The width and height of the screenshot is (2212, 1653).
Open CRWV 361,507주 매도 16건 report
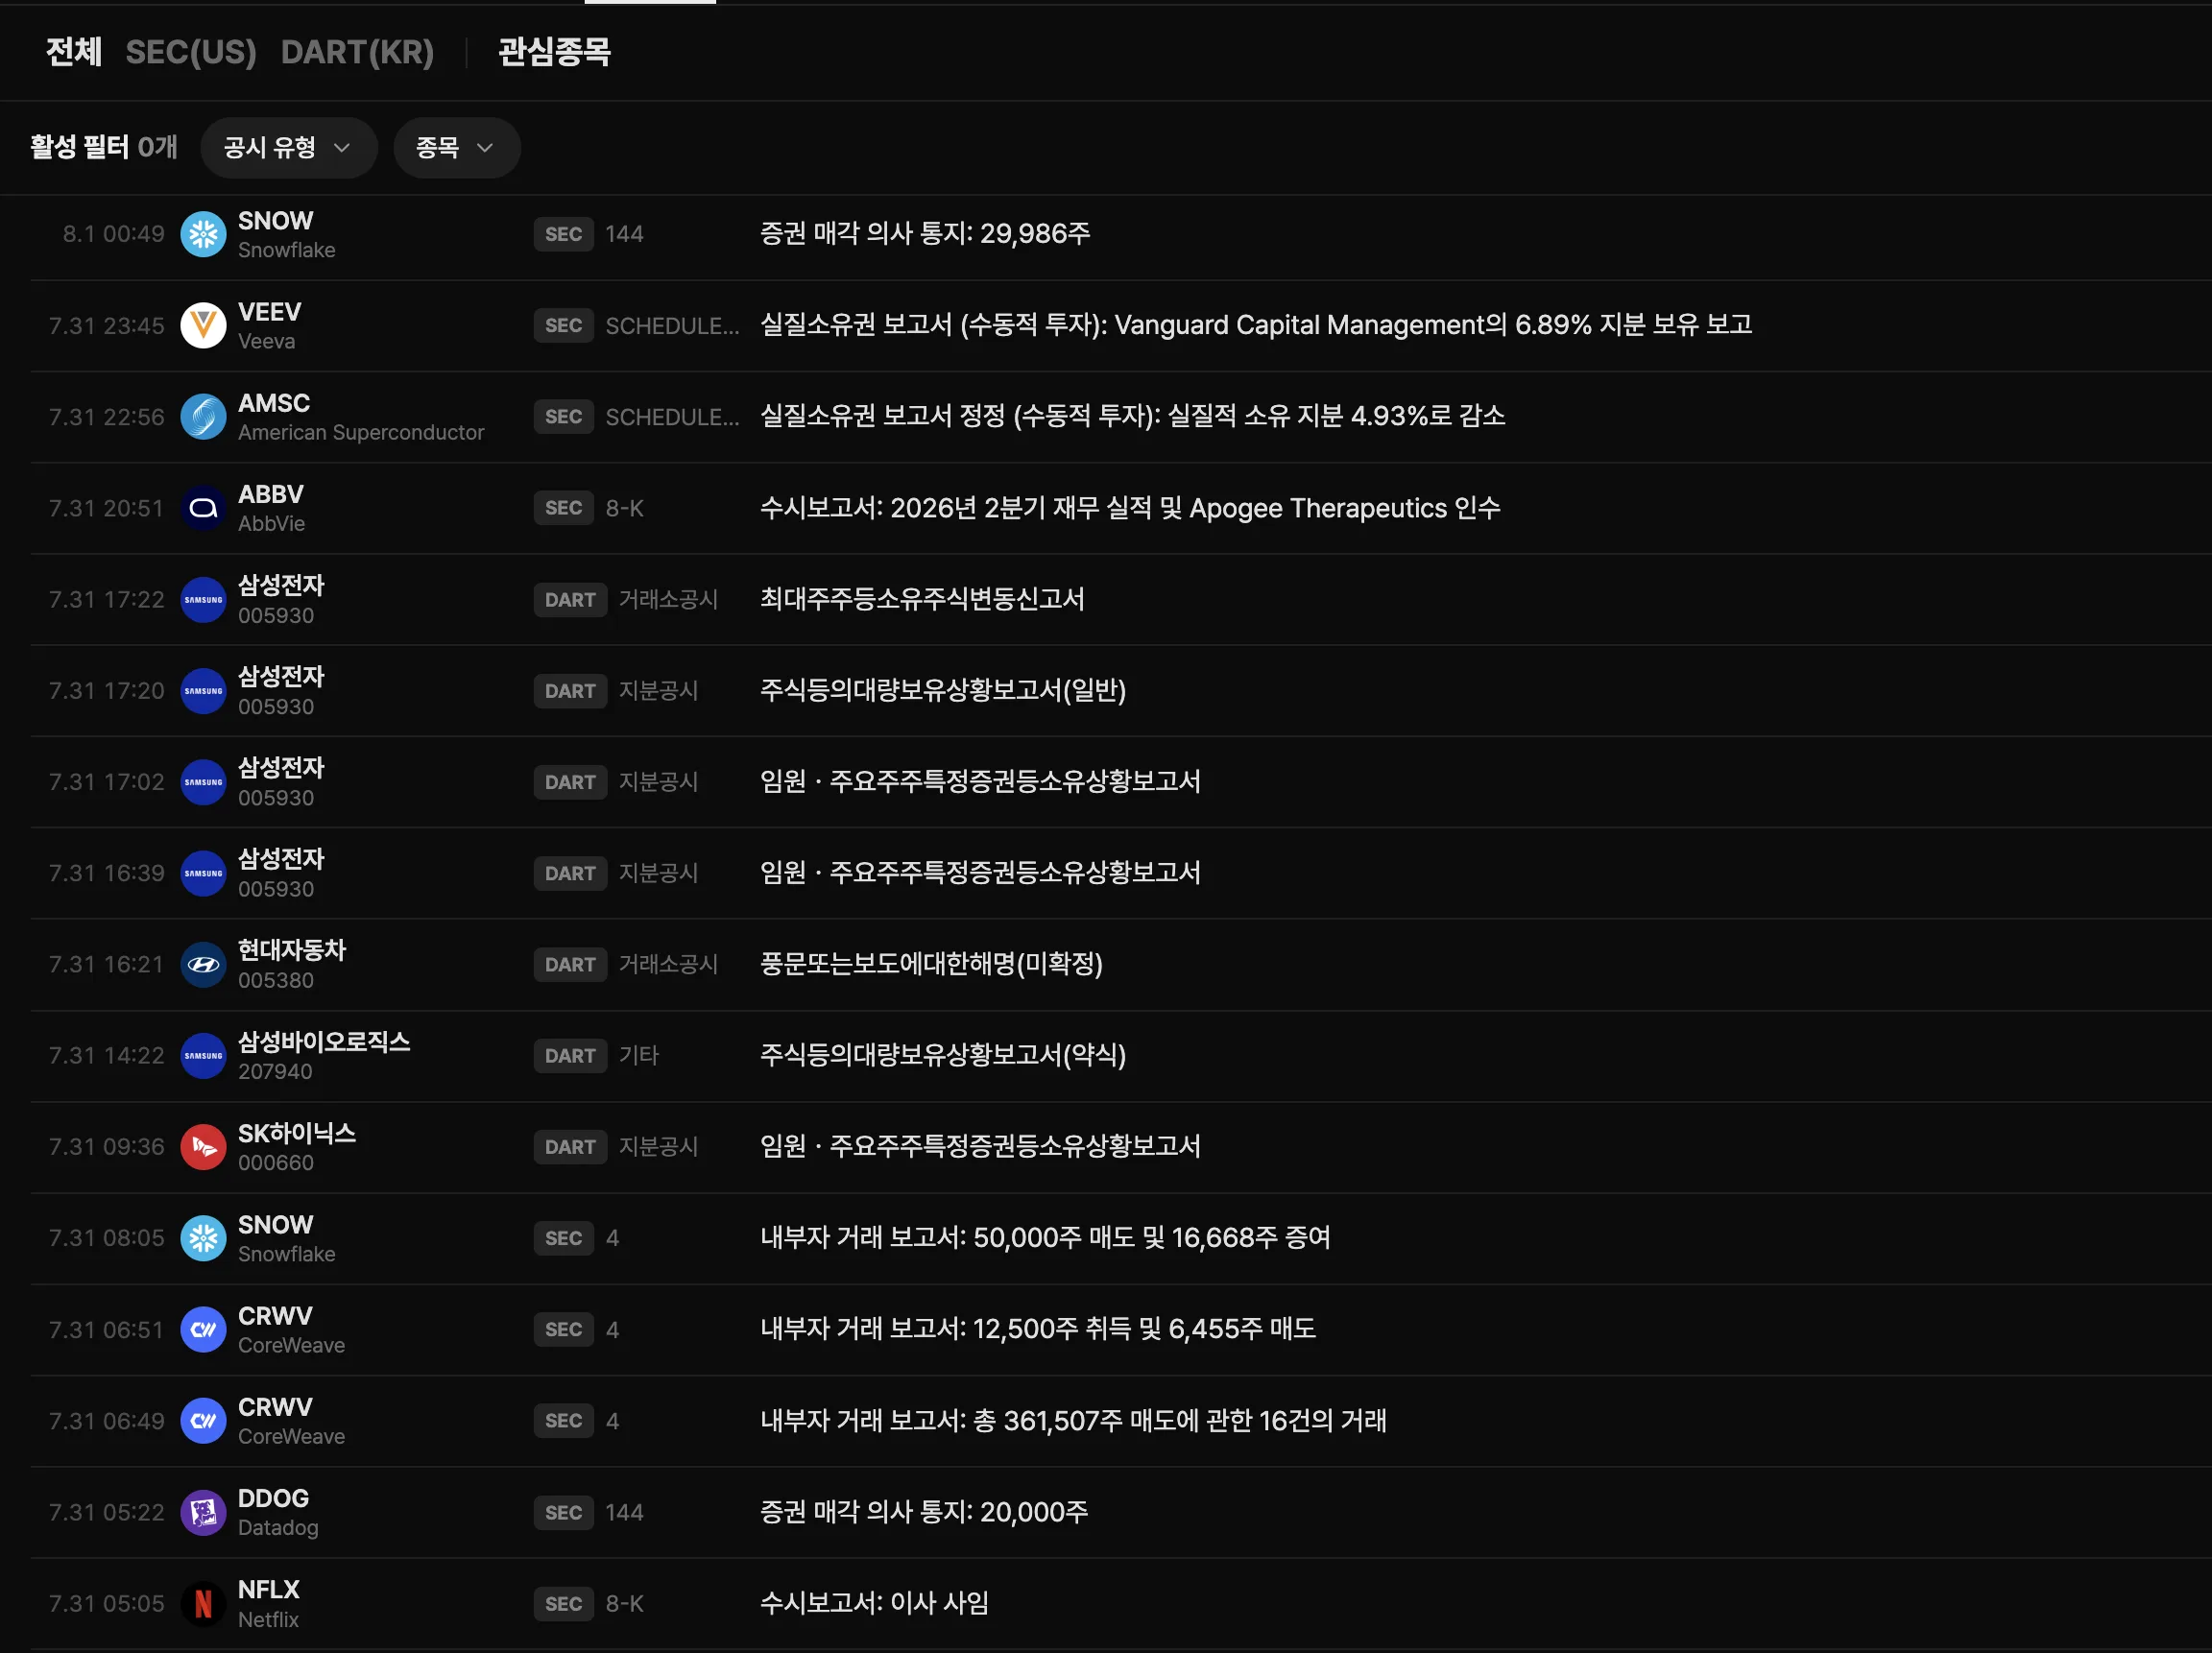pyautogui.click(x=1073, y=1421)
